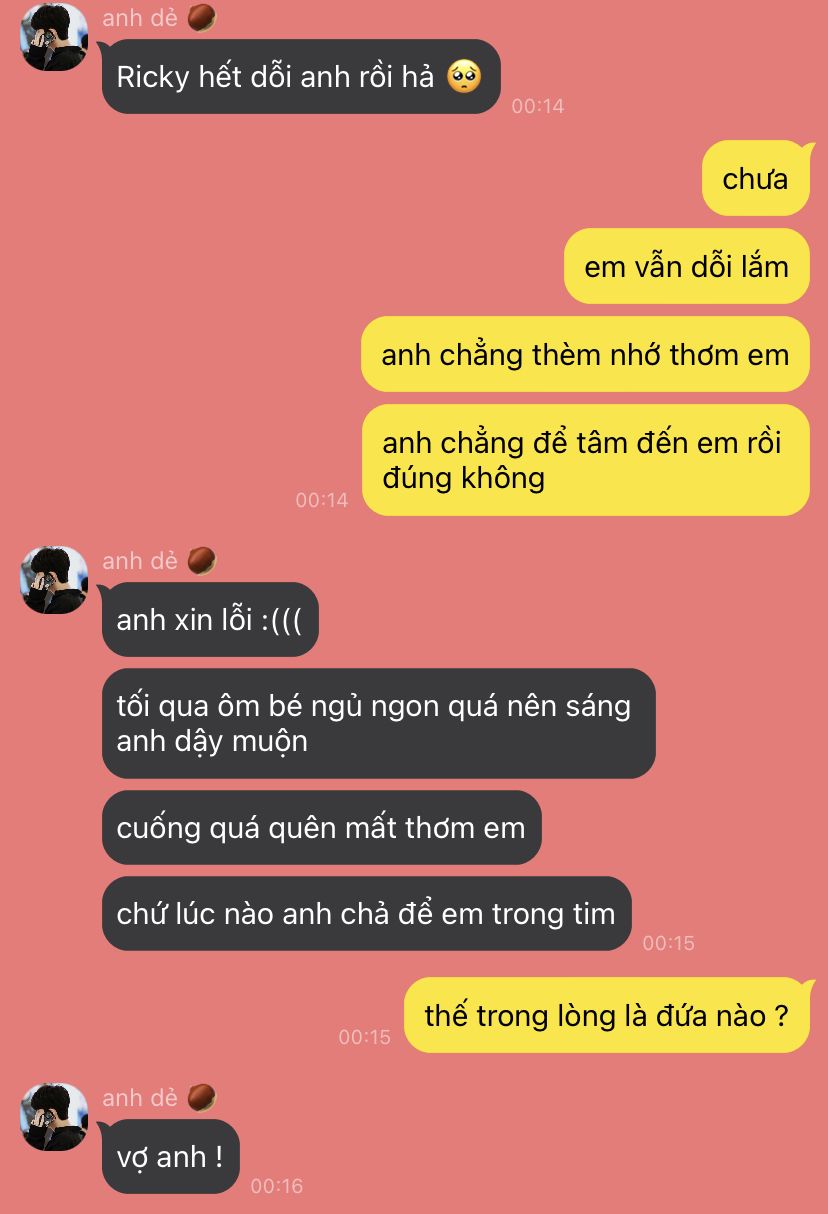This screenshot has height=1214, width=828.
Task: Tap the bottom profile avatar beside 'vợ anh !'
Action: click(54, 1117)
